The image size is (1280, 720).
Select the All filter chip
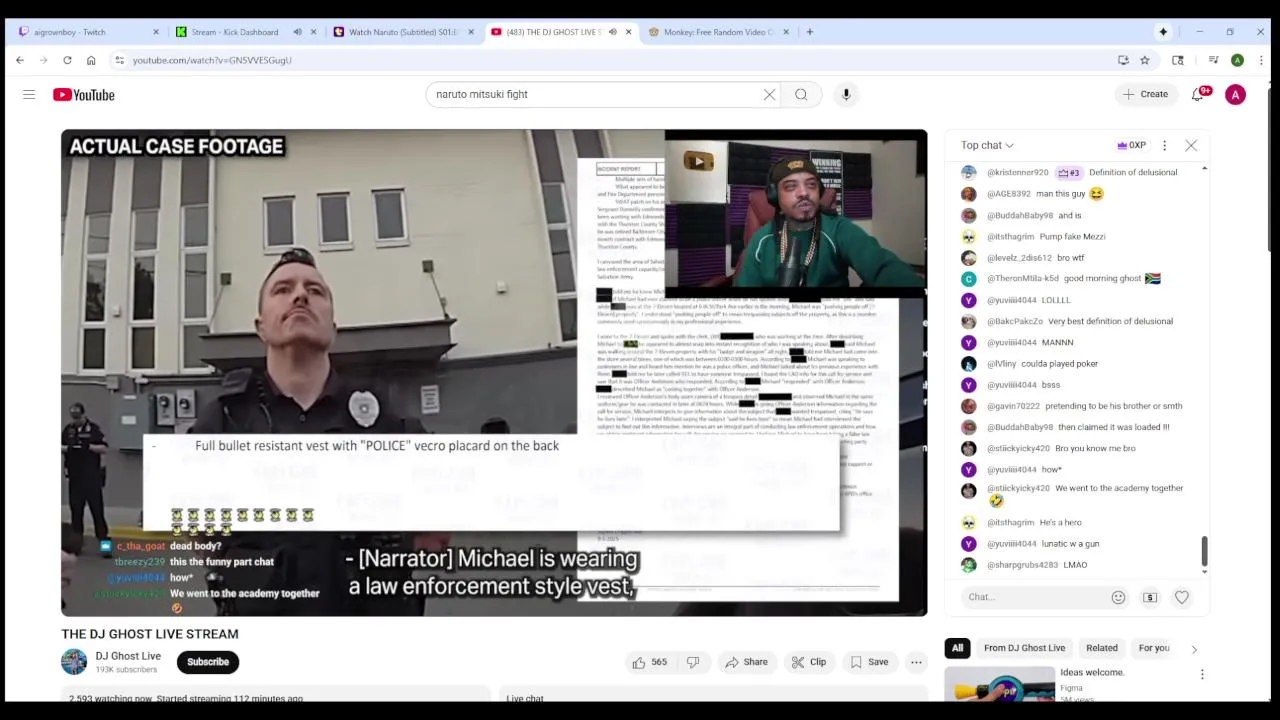(x=957, y=648)
